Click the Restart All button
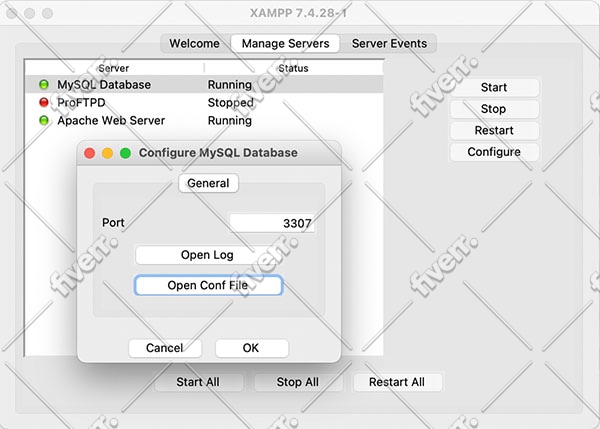This screenshot has height=429, width=600. (397, 382)
